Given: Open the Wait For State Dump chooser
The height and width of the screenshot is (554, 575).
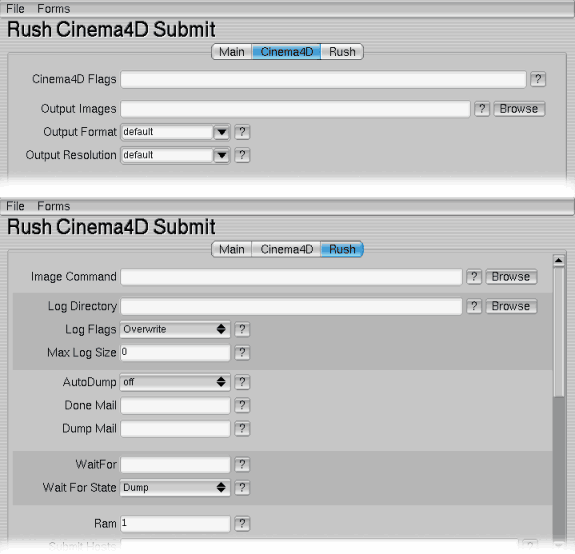Looking at the screenshot, I should coord(175,488).
